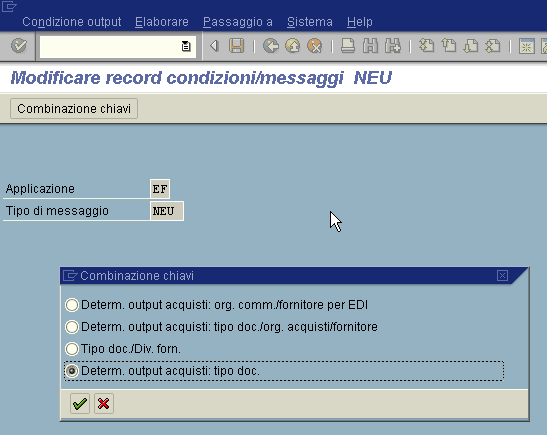Click the red Cancel X toolbar icon

(314, 46)
